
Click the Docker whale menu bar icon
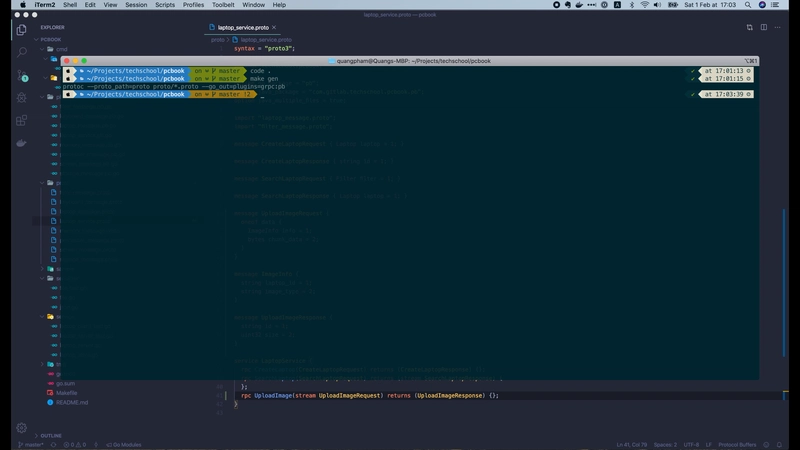click(x=579, y=5)
